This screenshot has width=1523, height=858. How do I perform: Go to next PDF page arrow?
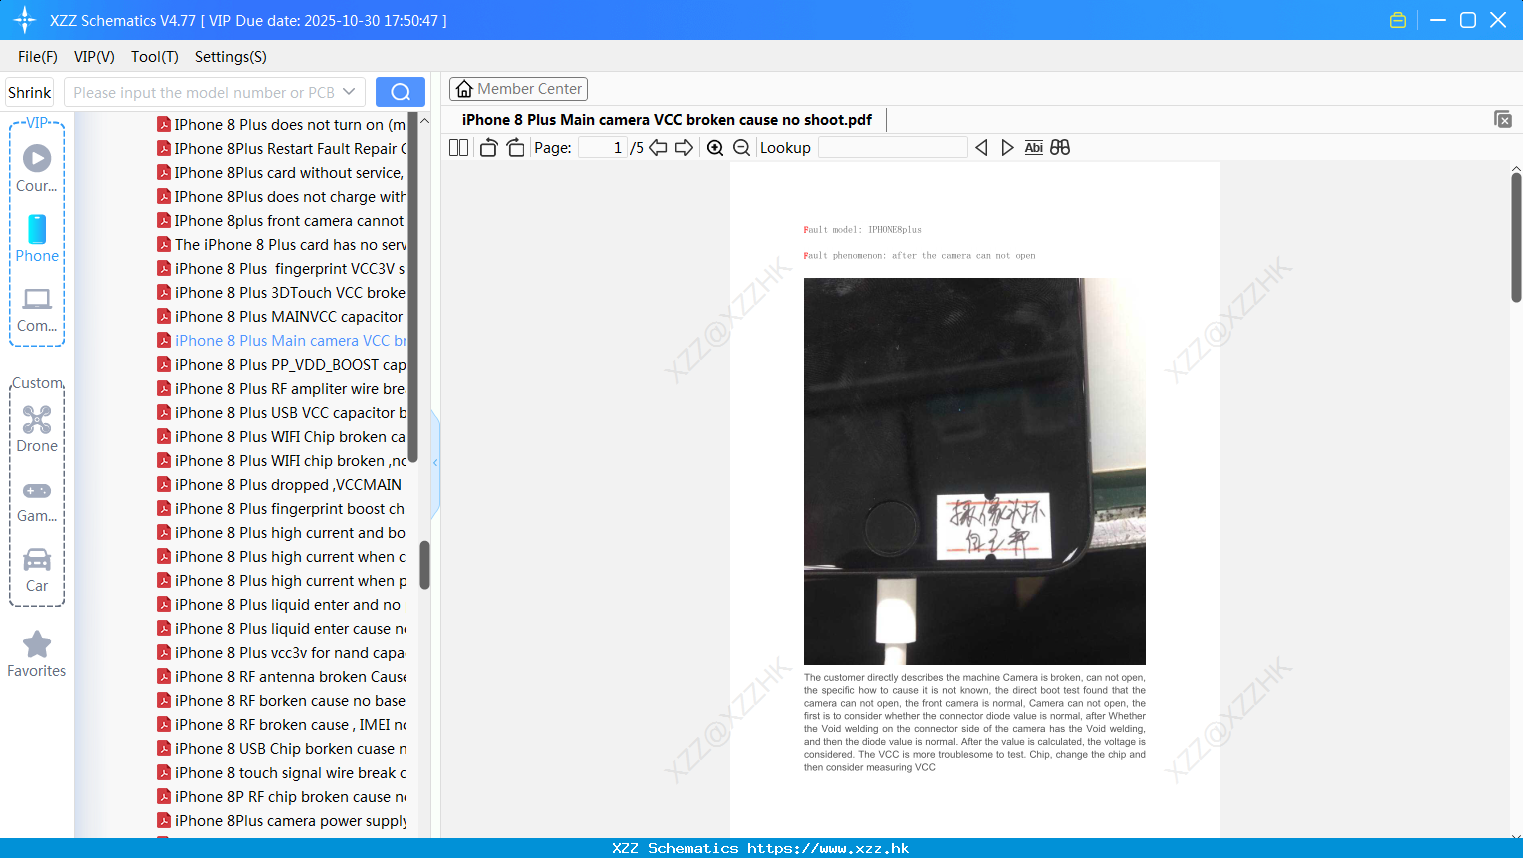tap(684, 148)
